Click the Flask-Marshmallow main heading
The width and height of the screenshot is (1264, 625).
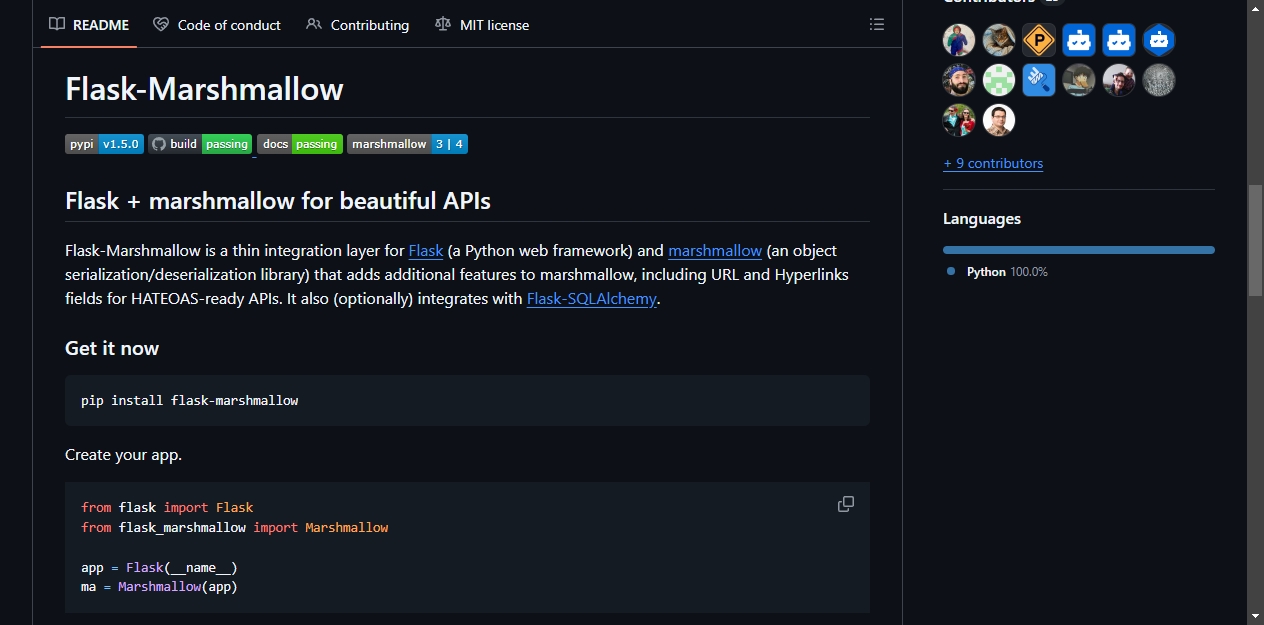pos(204,89)
